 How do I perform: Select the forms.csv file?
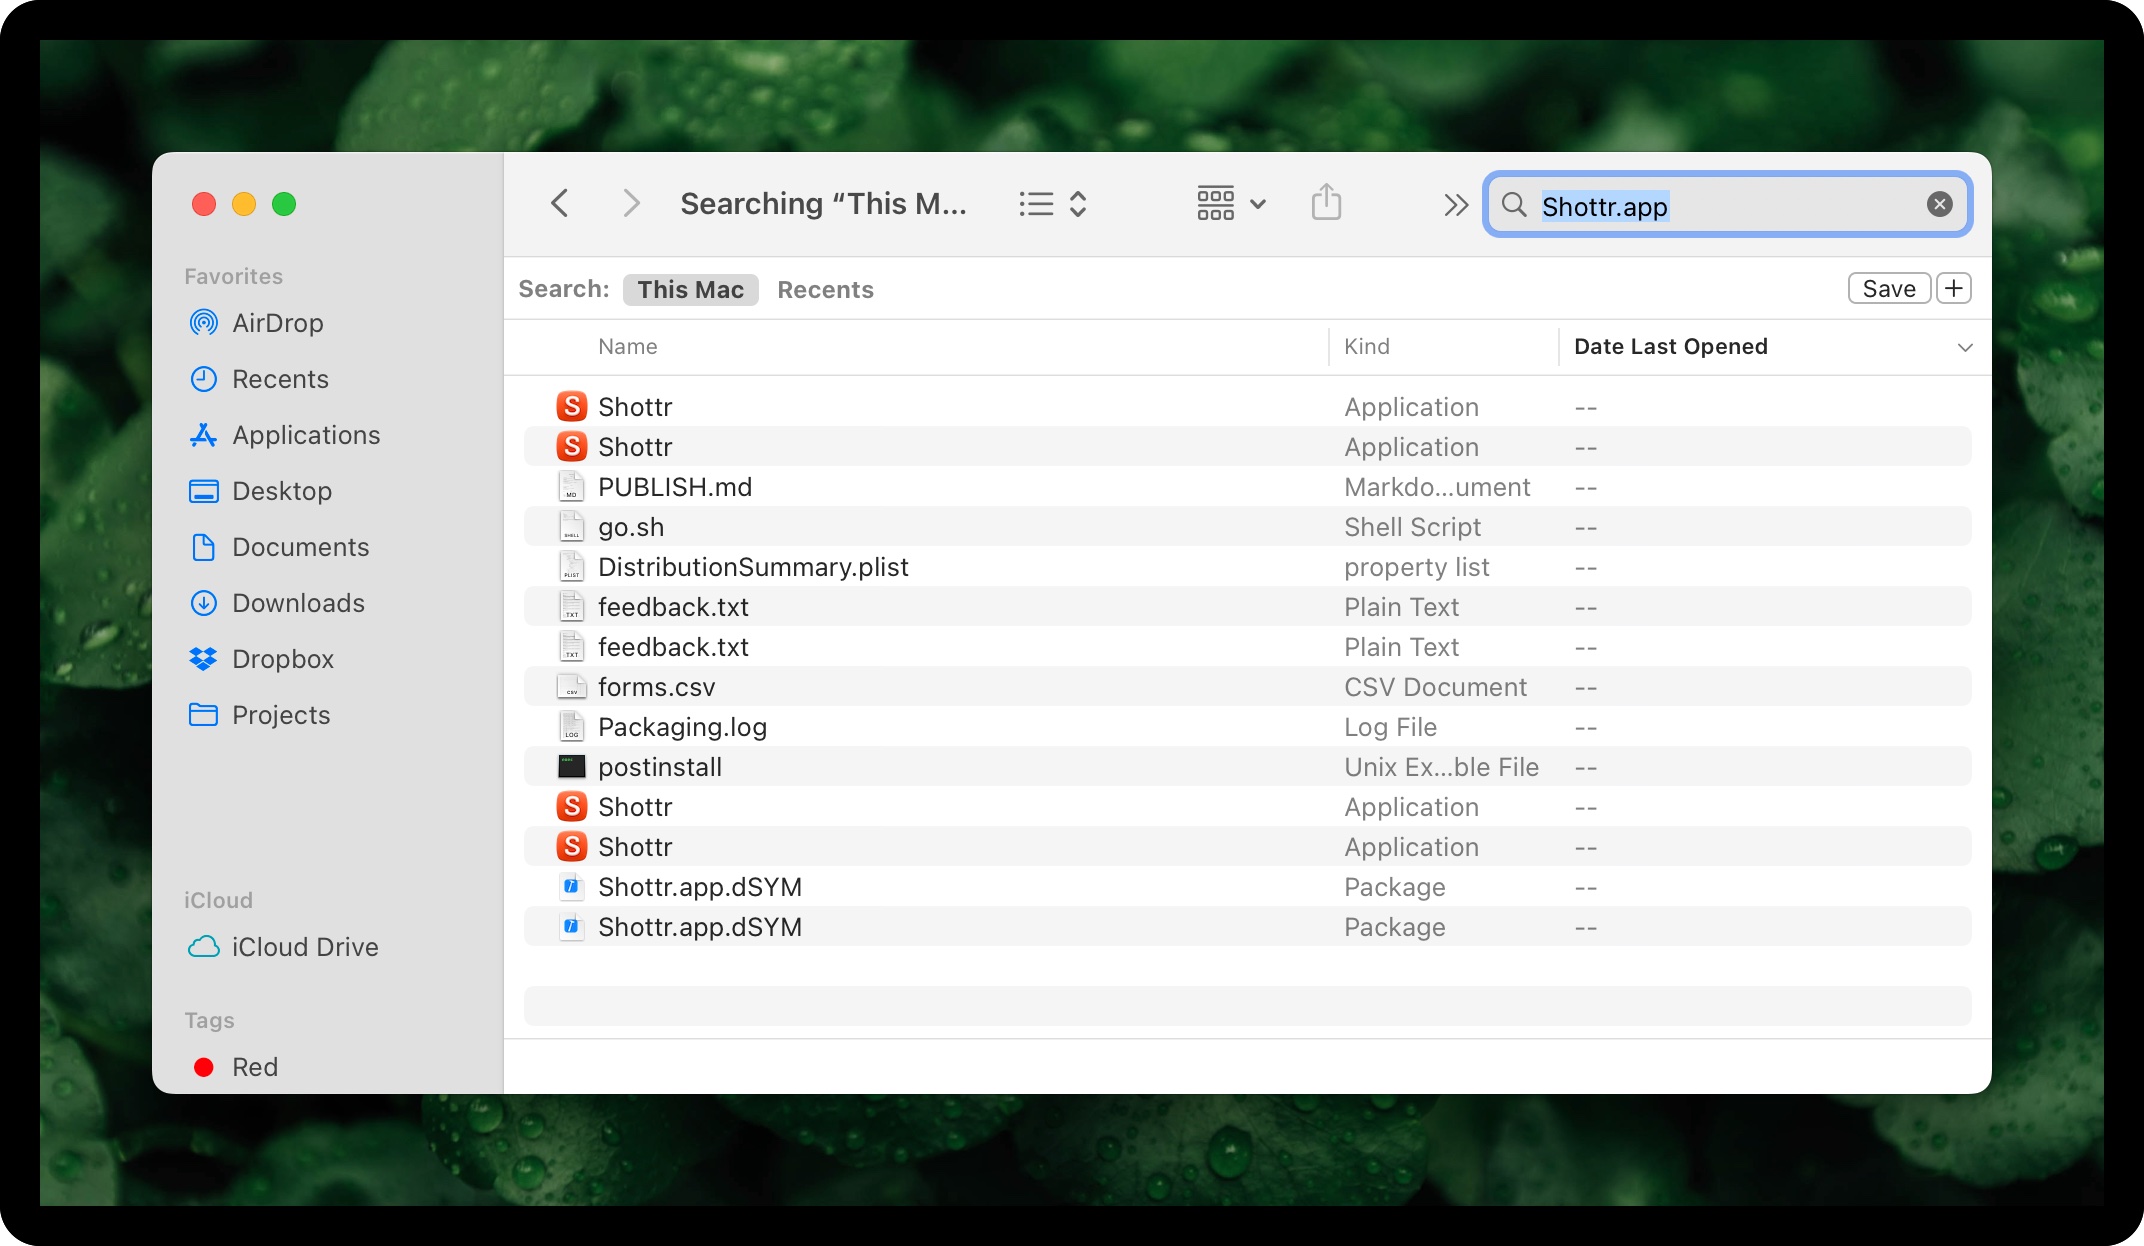click(1248, 687)
